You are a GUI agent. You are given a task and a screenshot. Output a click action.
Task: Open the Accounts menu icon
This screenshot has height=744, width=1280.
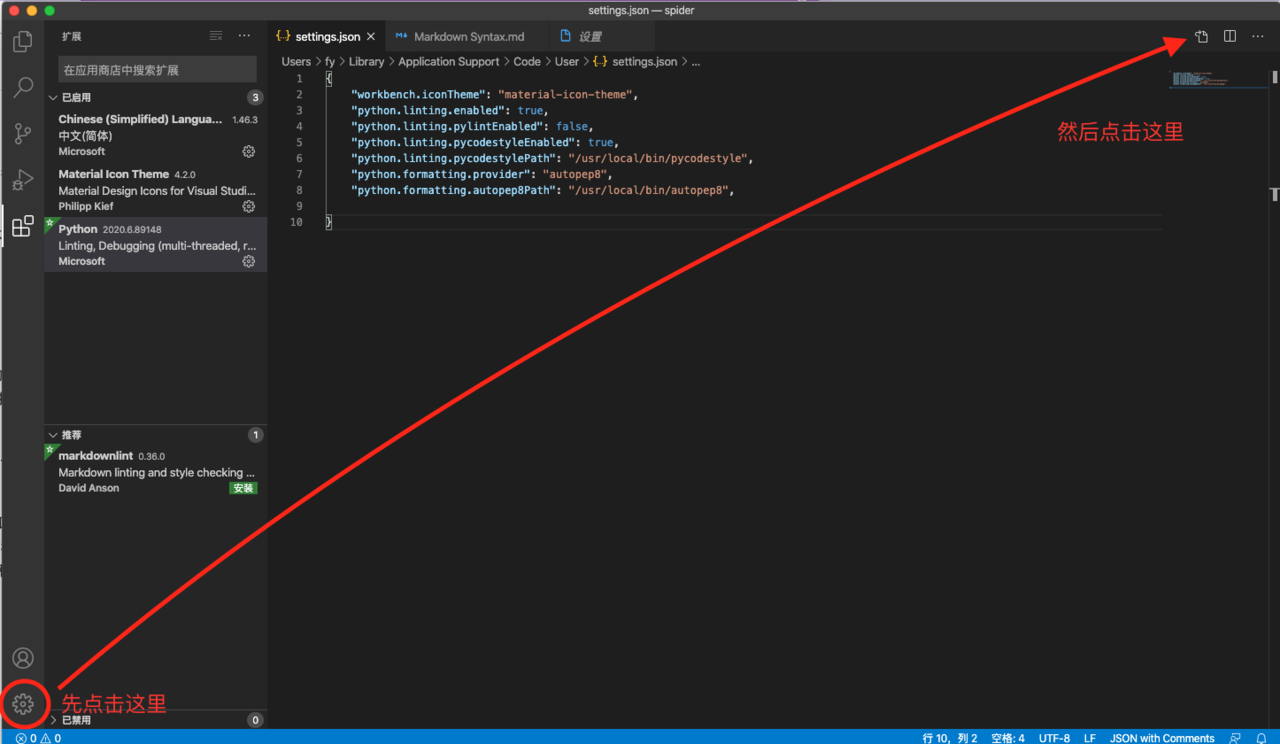[23, 658]
